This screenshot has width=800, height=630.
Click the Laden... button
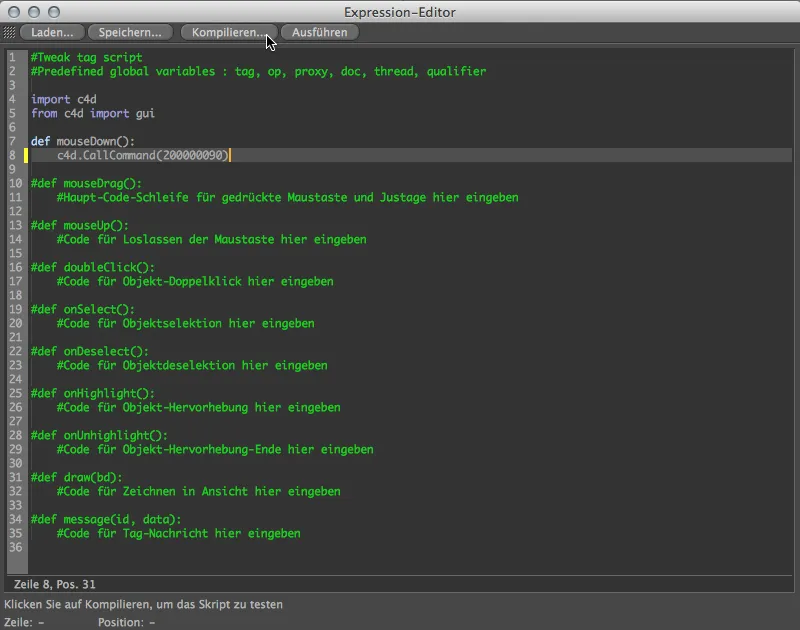(x=52, y=32)
